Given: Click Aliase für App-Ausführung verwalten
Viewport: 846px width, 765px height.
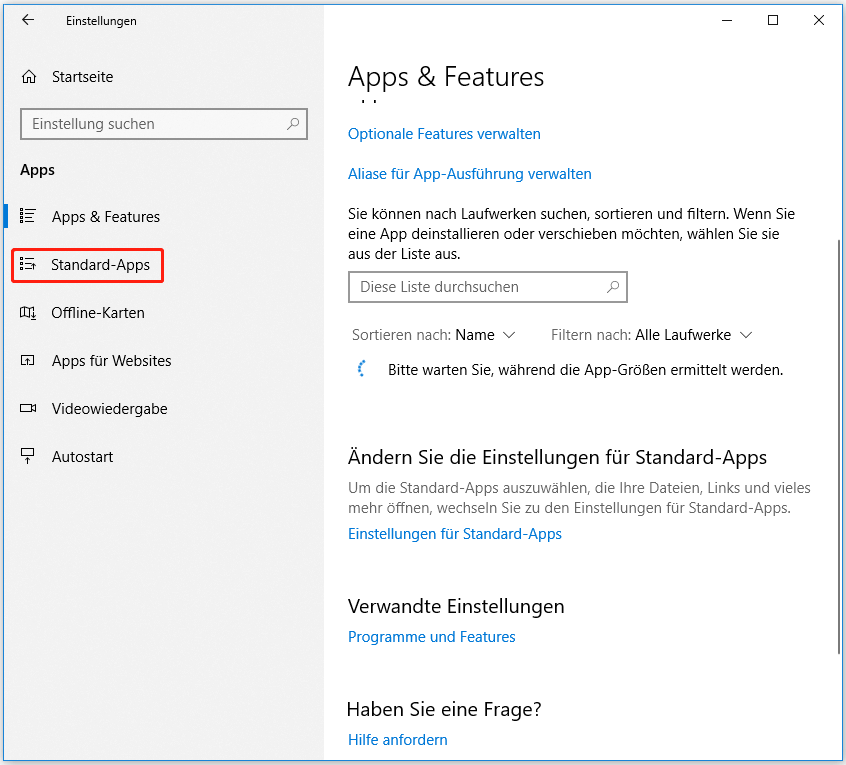Looking at the screenshot, I should pos(469,174).
